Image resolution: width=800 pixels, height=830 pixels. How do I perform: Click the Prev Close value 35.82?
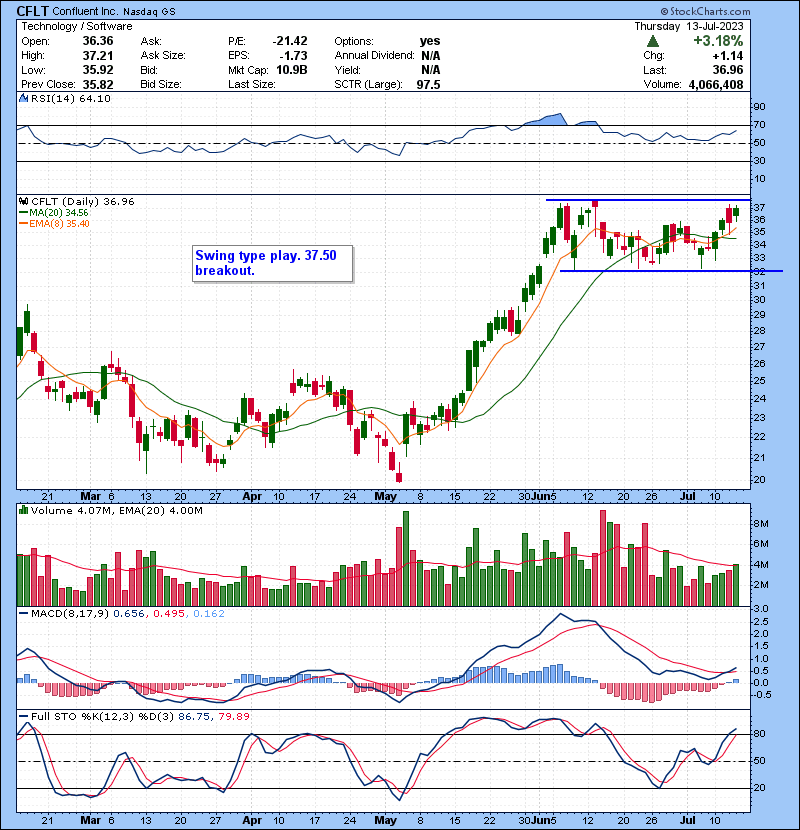[98, 84]
